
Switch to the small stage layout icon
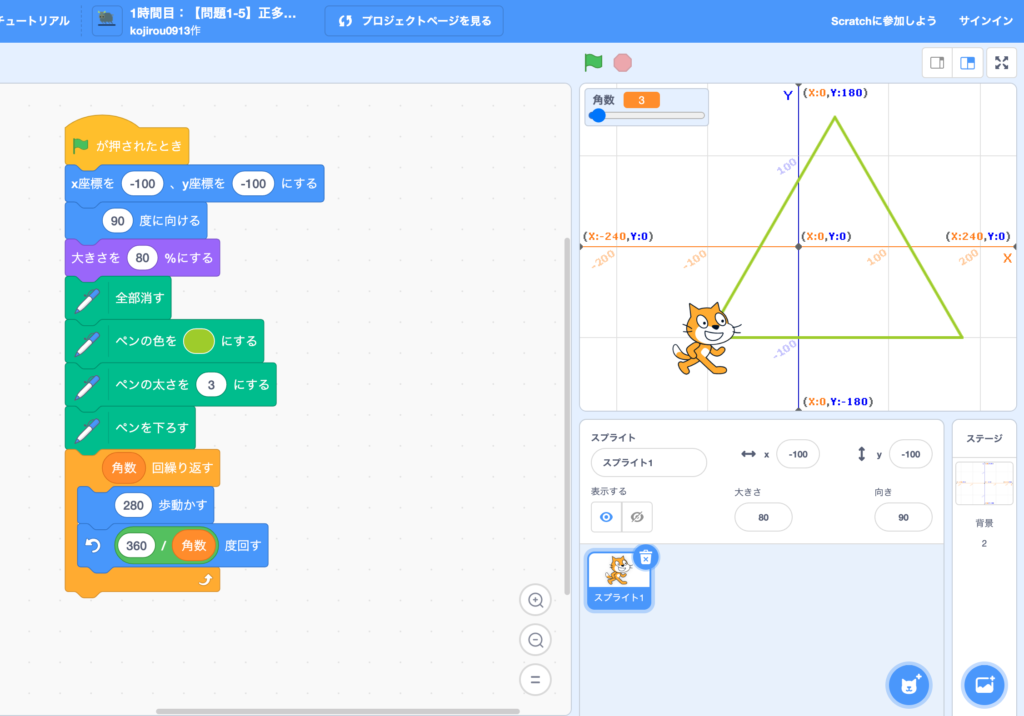point(936,62)
